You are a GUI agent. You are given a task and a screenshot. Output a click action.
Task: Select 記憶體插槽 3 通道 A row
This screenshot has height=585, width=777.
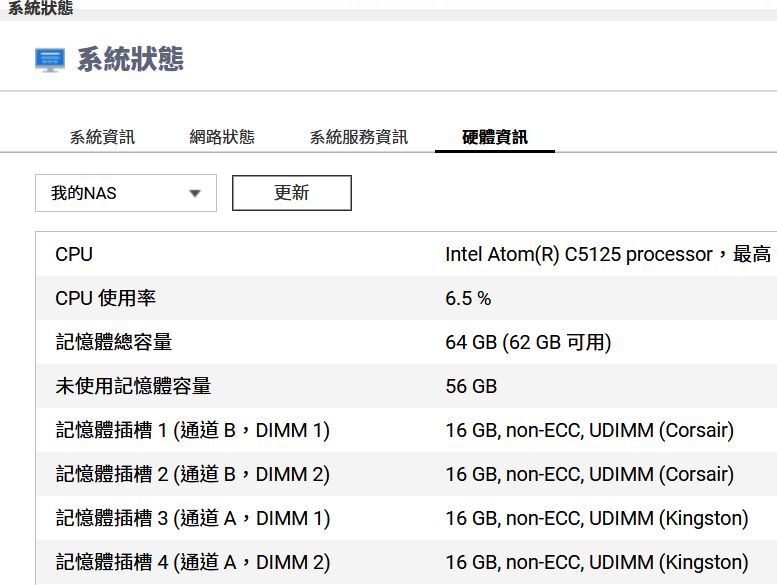pos(406,518)
